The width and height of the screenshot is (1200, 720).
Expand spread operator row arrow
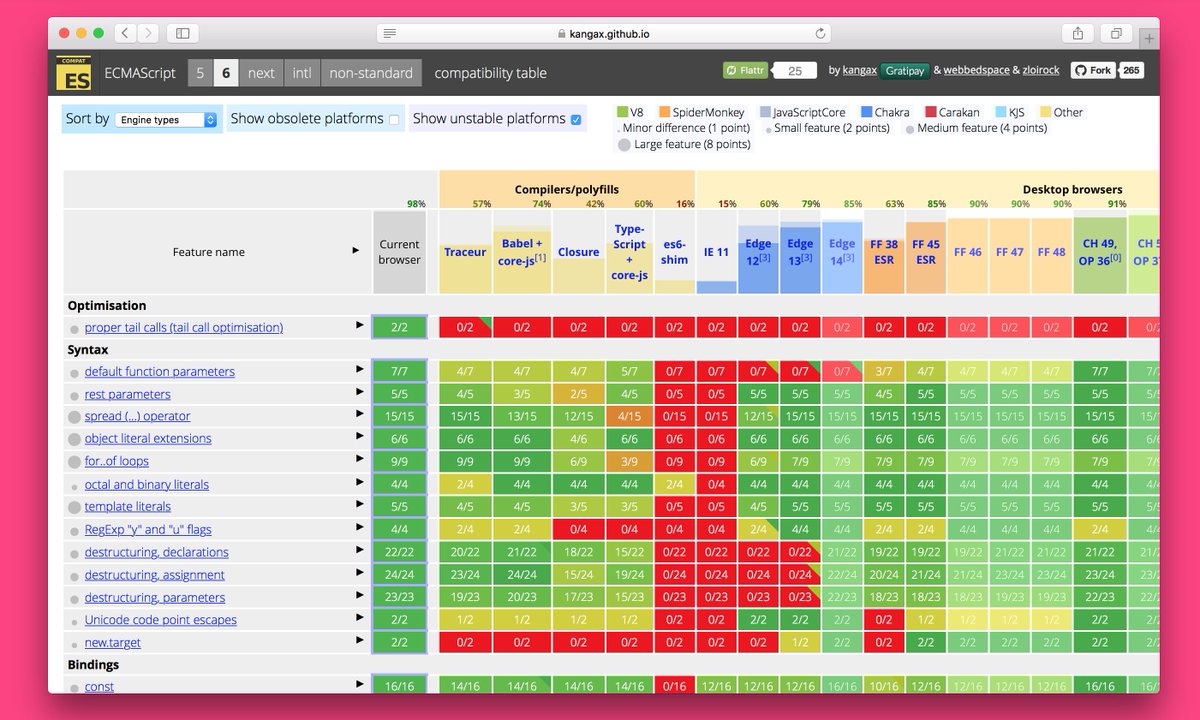tap(360, 414)
